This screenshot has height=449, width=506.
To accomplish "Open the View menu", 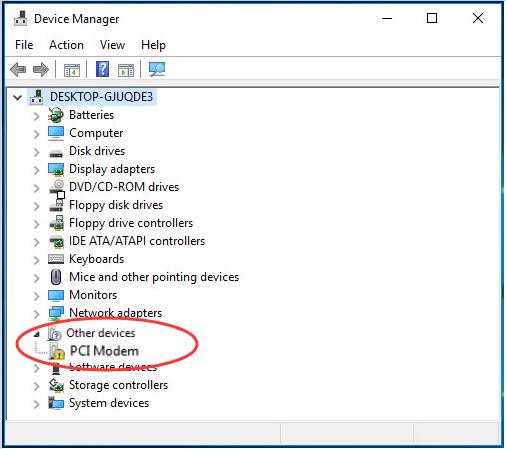I will (113, 45).
